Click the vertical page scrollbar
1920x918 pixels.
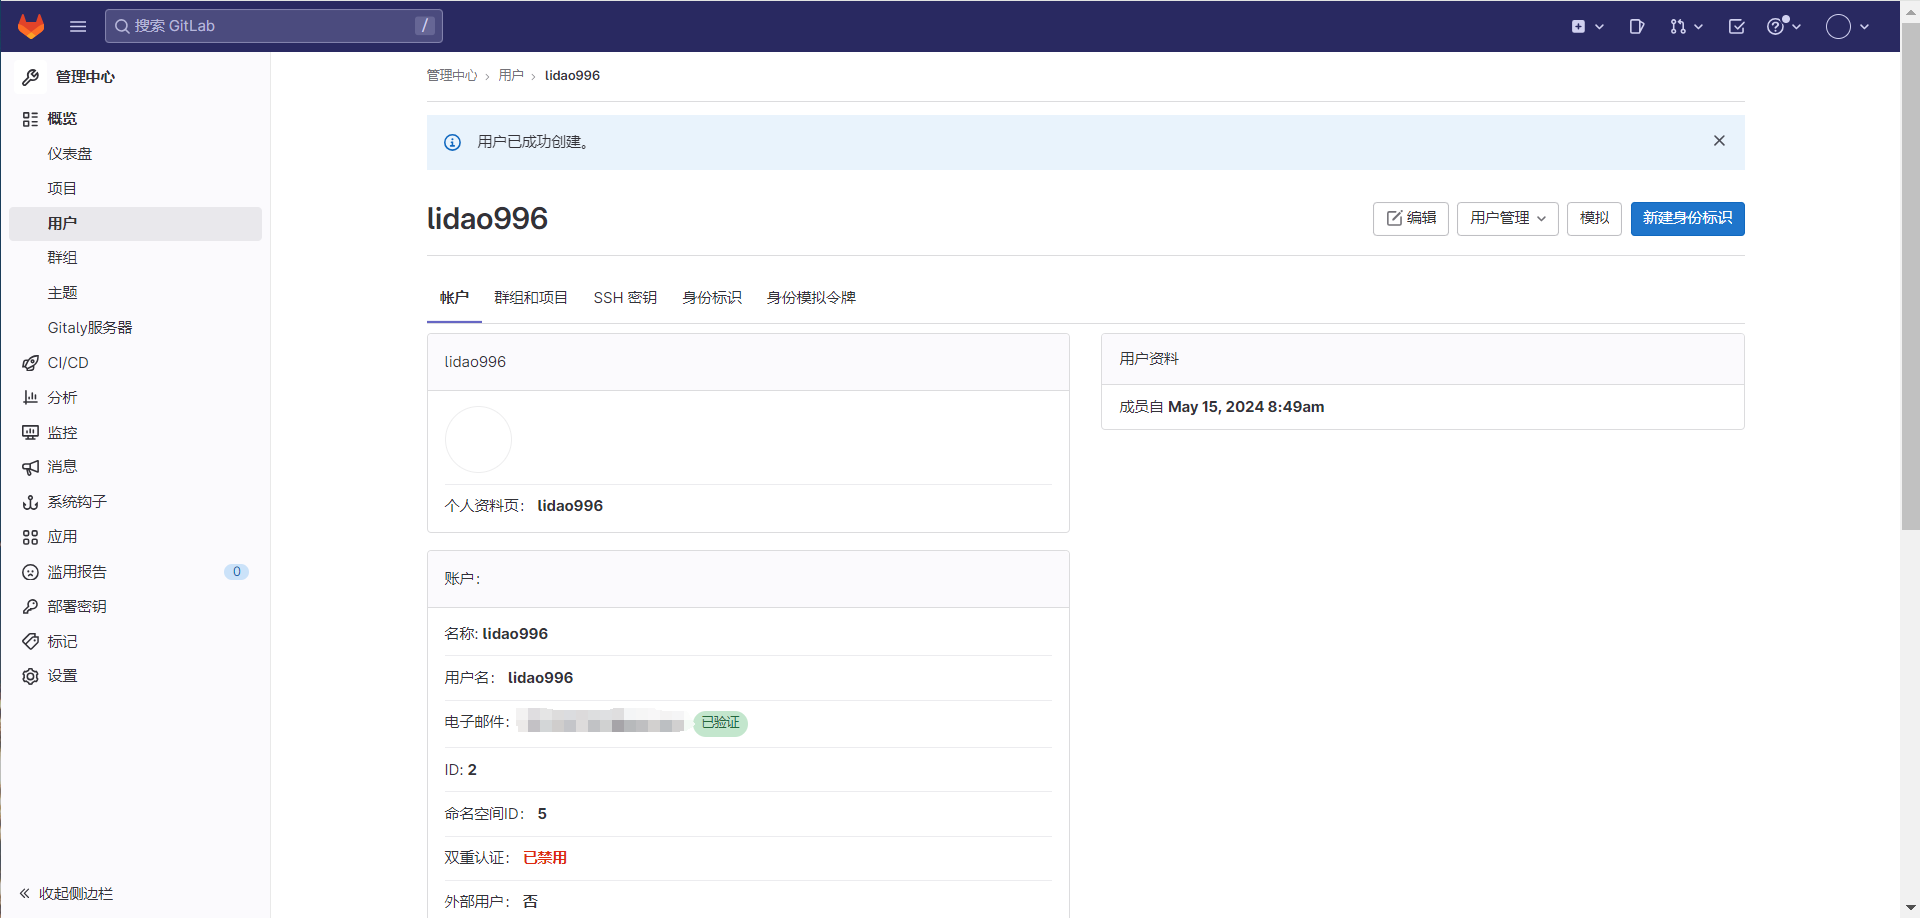[1910, 275]
